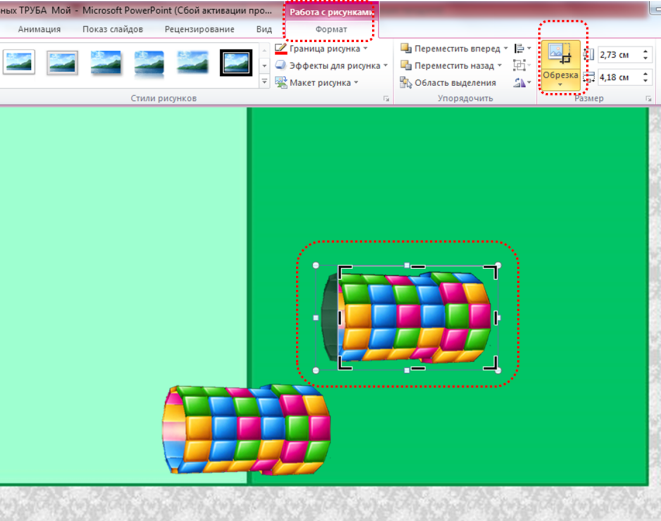Select the colorful cylinder image at bottom
Image resolution: width=661 pixels, height=521 pixels.
tap(247, 430)
